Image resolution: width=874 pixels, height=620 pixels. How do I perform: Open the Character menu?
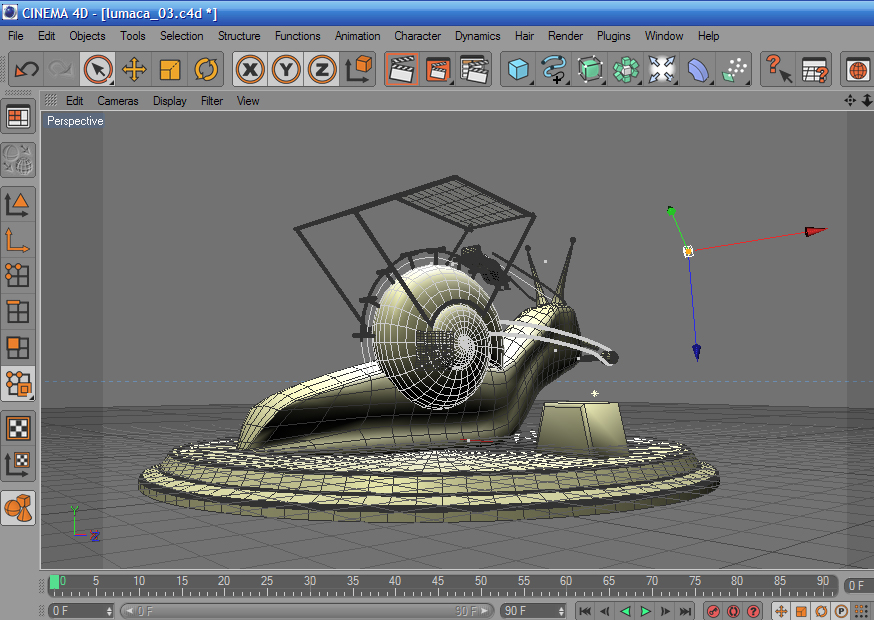point(417,36)
